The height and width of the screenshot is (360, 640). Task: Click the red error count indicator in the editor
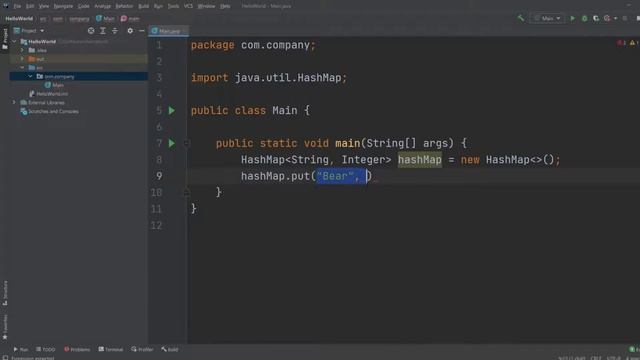(x=622, y=43)
